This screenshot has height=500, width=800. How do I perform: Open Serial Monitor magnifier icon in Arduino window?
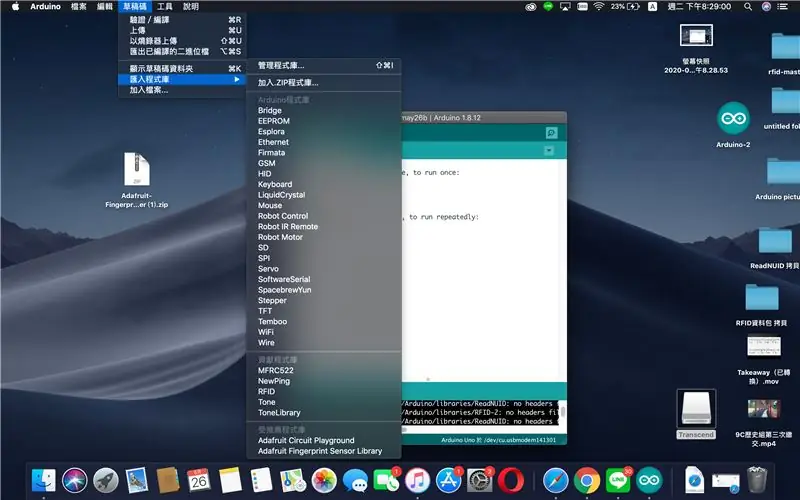point(552,133)
